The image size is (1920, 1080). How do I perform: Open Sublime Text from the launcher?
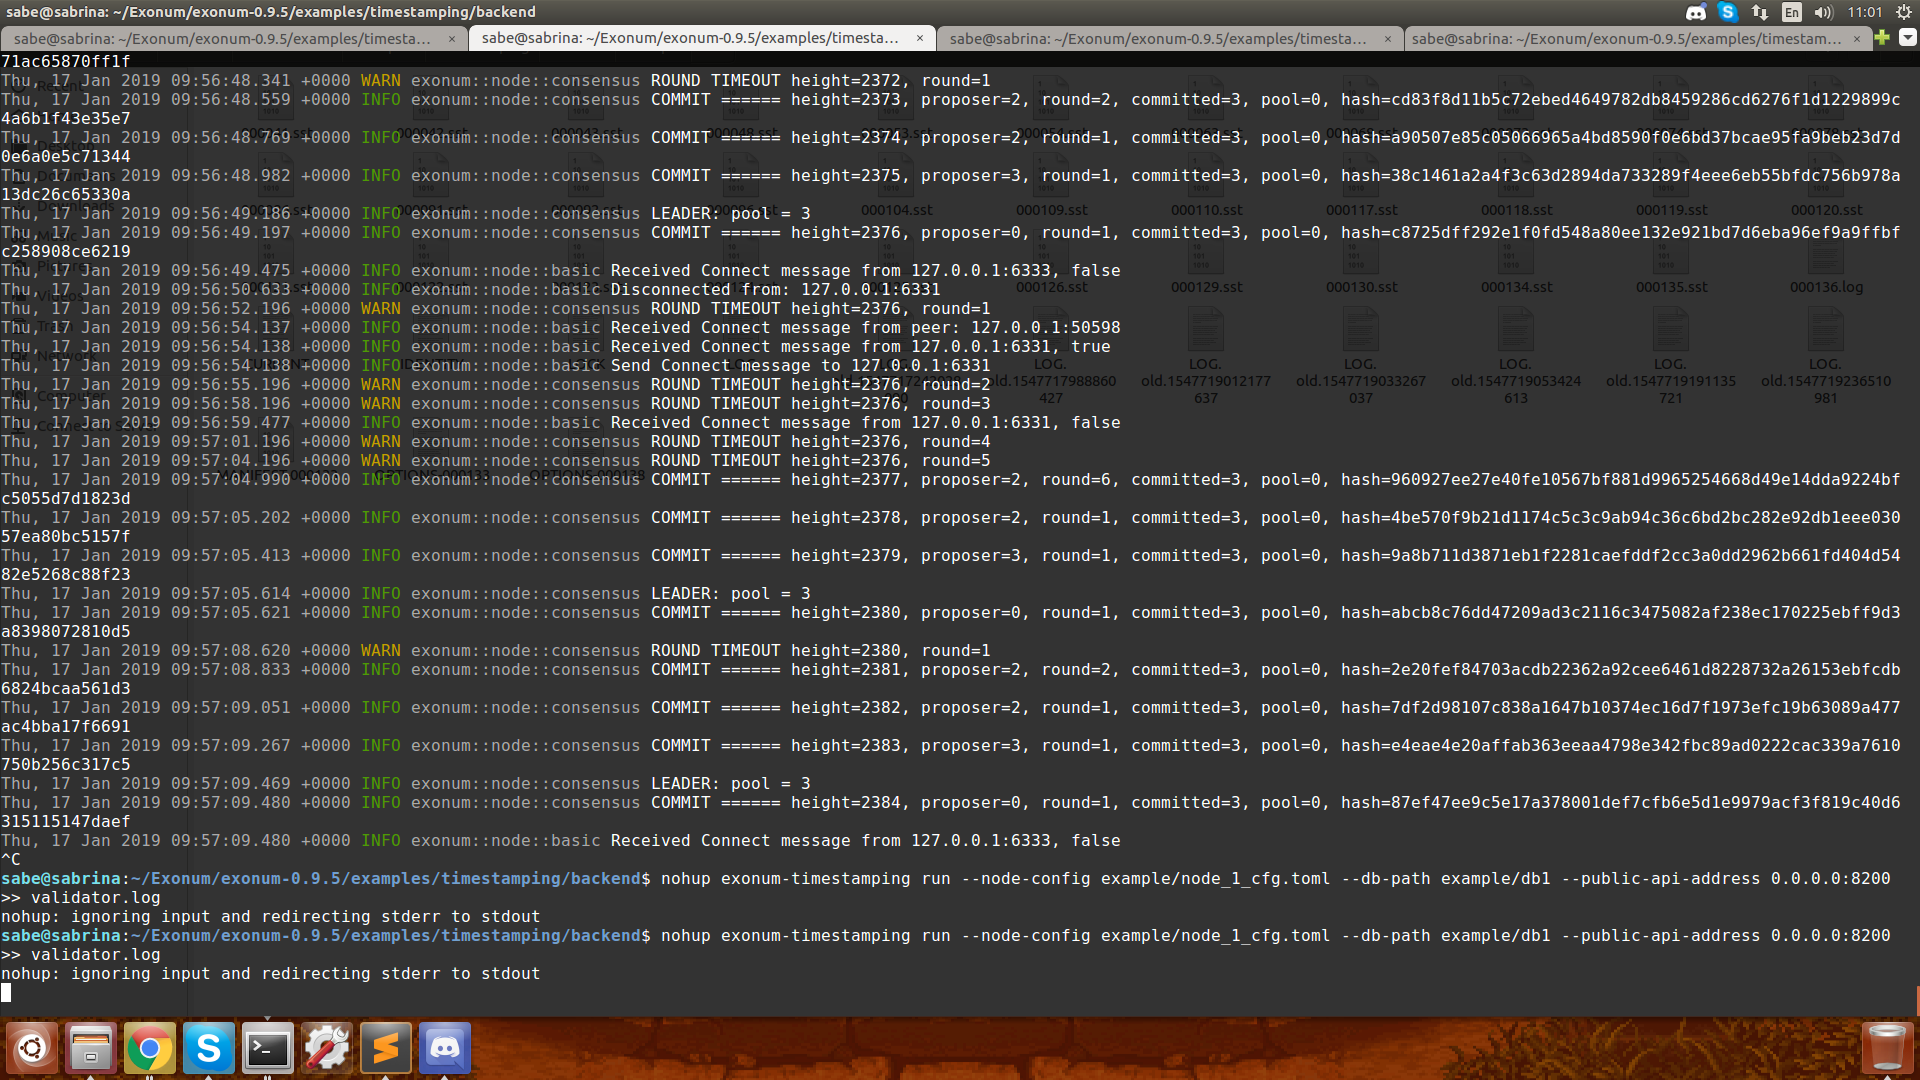tap(385, 1047)
